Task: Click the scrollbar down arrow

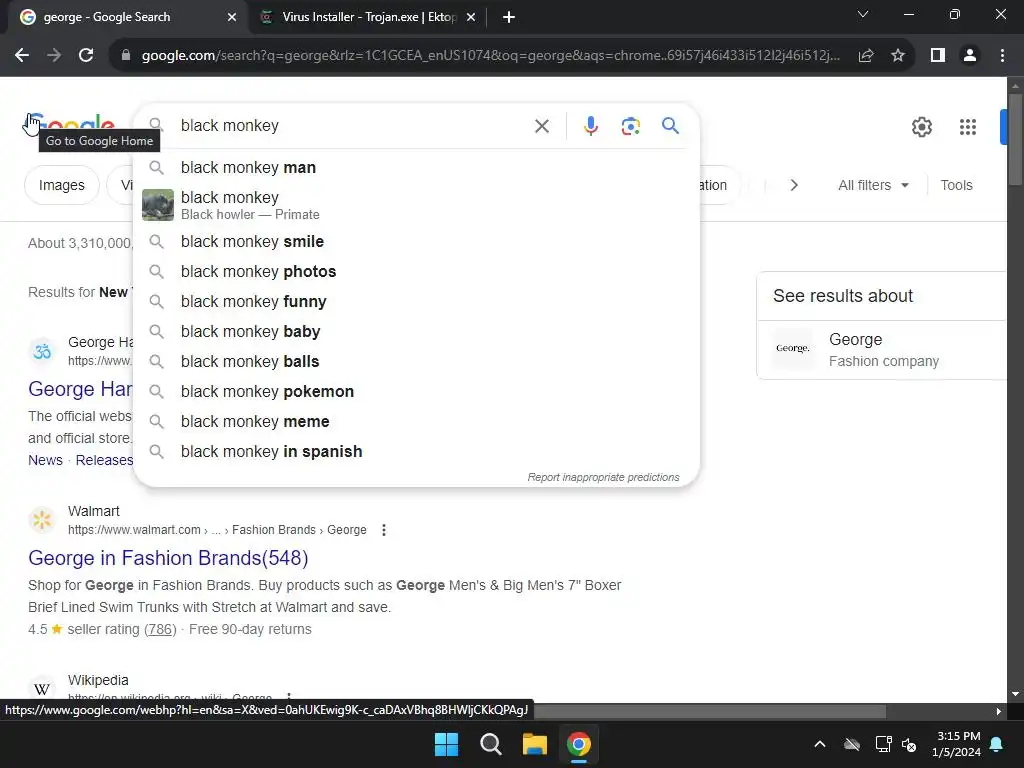Action: pos(1015,694)
